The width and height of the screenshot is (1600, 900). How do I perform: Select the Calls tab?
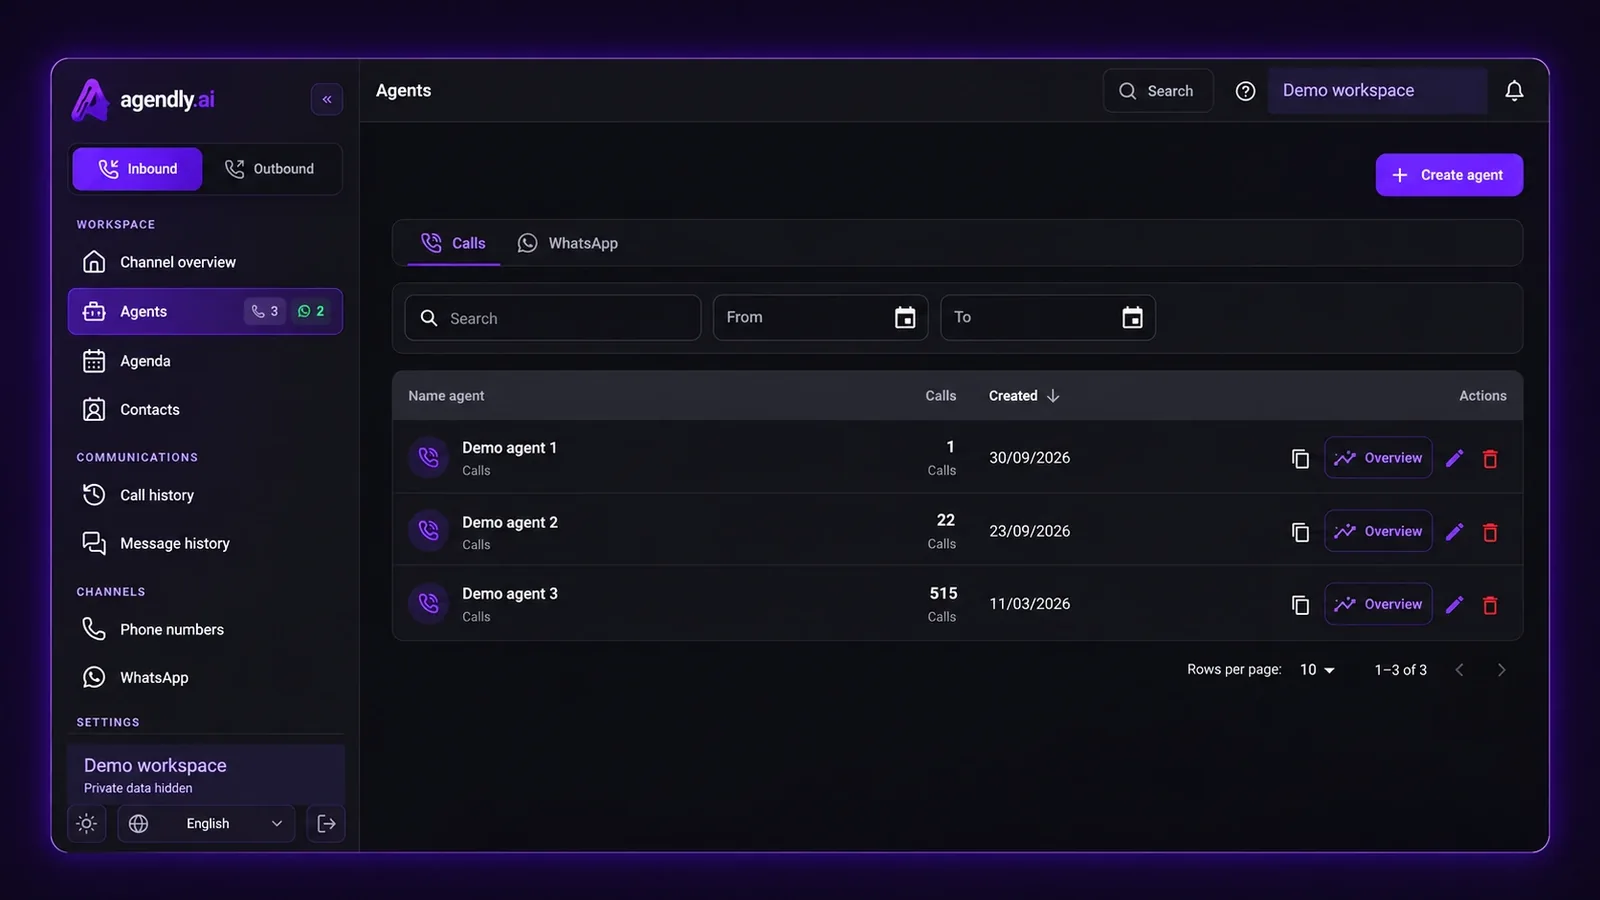[x=454, y=243]
